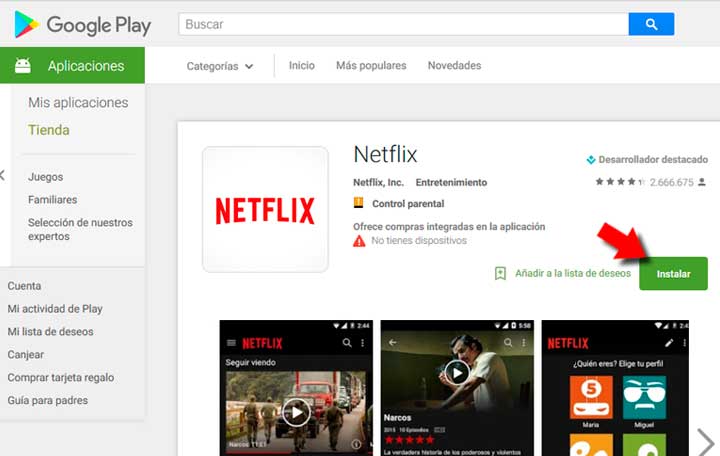Collapse the sidebar with the left chevron

(x=2, y=175)
